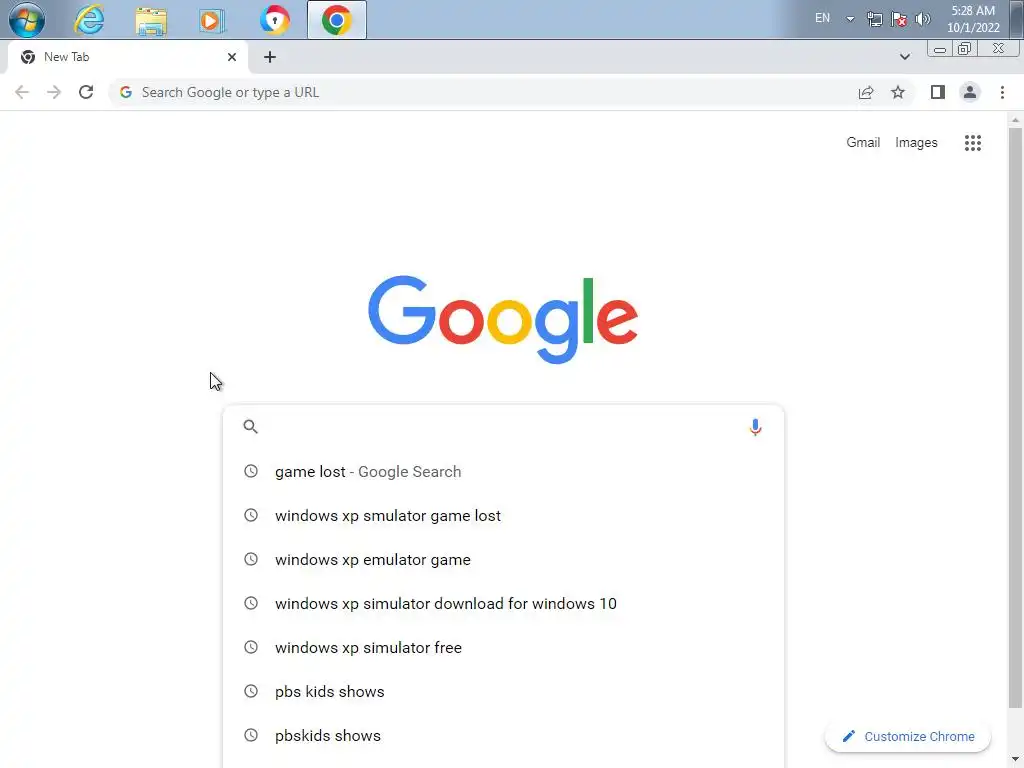Viewport: 1024px width, 768px height.
Task: Close the New Tab tab
Action: (x=232, y=57)
